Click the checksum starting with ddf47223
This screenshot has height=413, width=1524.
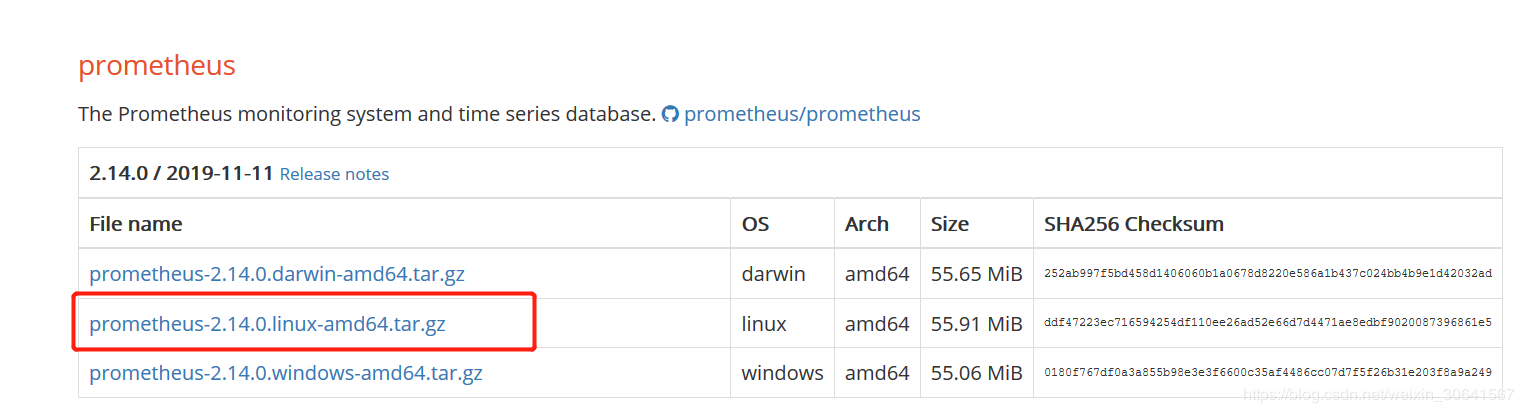click(1267, 324)
